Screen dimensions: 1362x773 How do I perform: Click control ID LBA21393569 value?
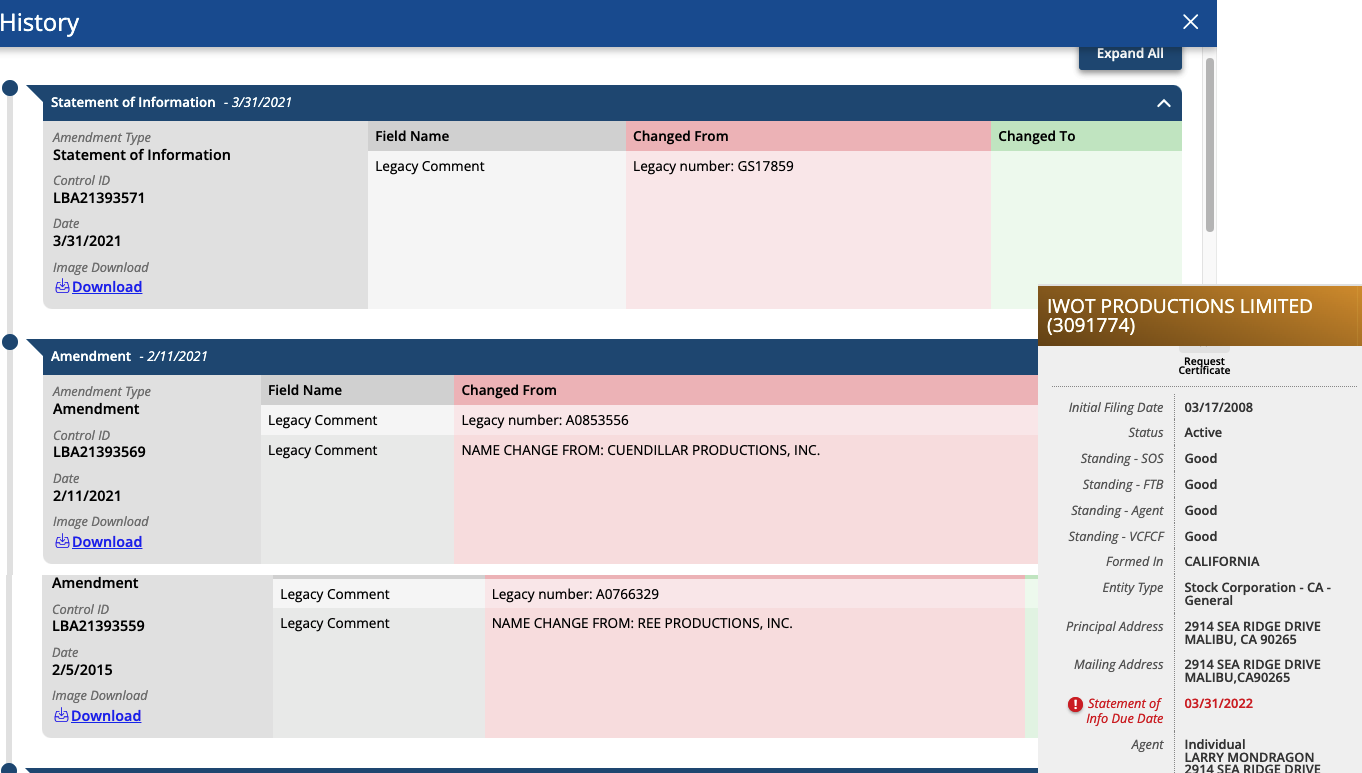99,452
